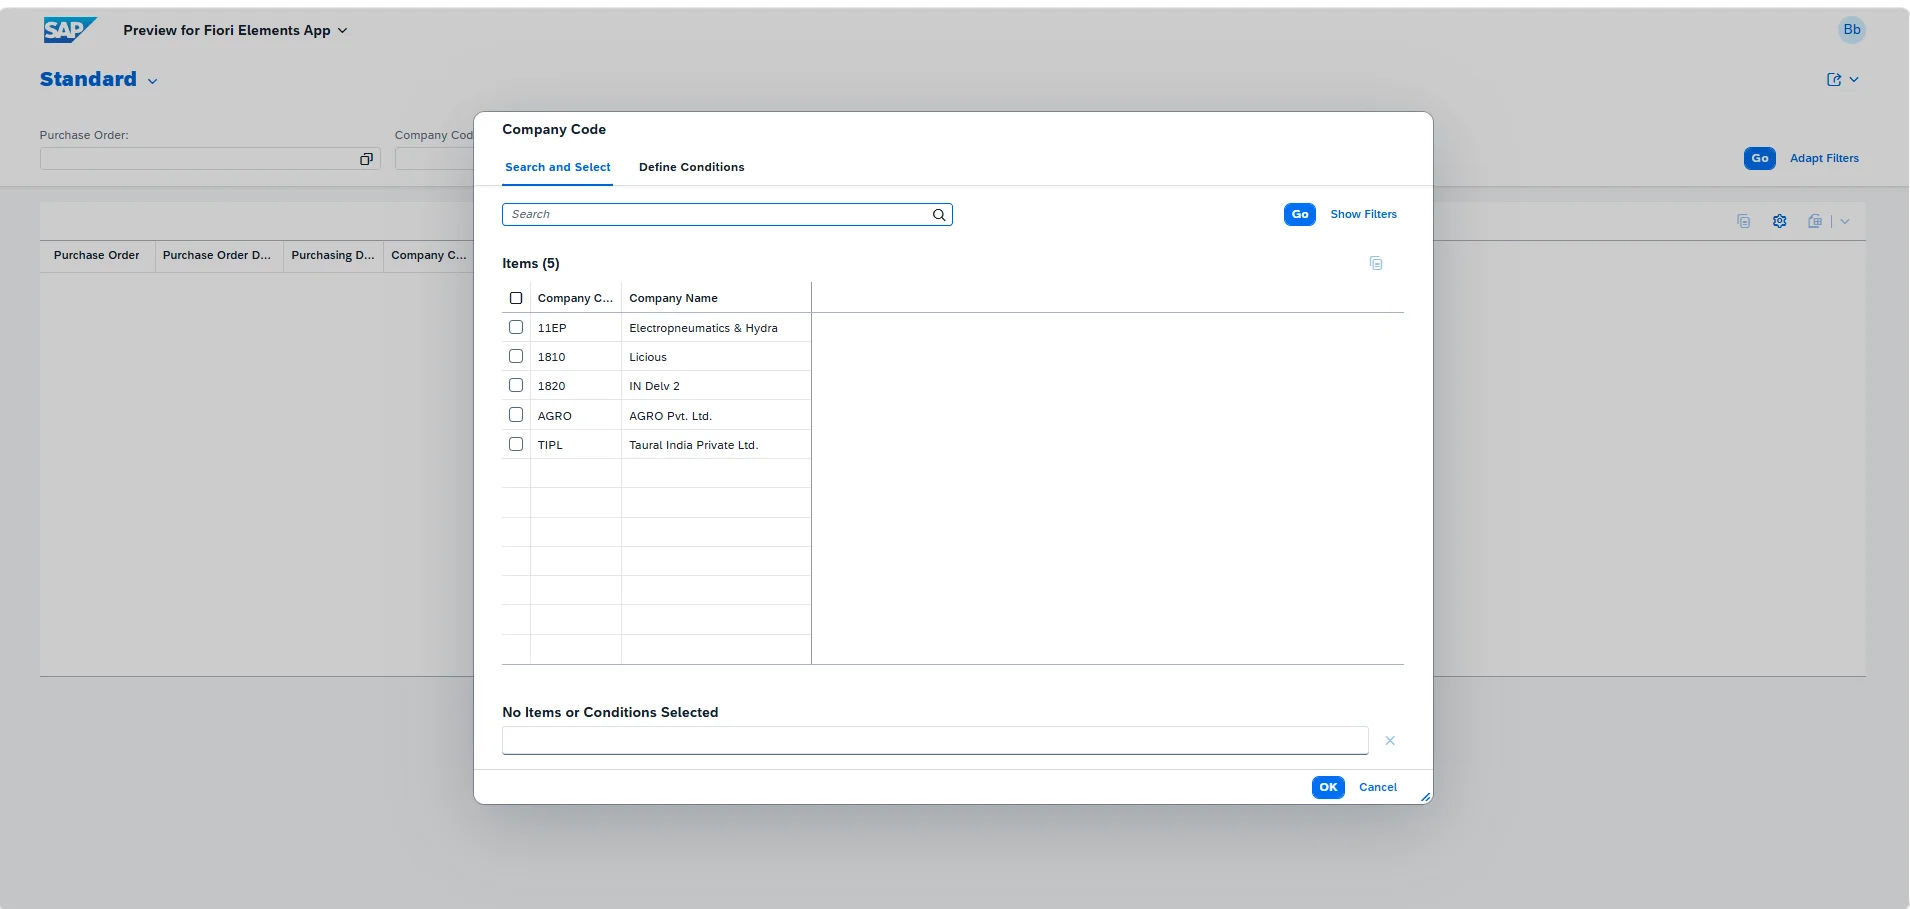Open the Bb user avatar menu
The width and height of the screenshot is (1910, 909).
pos(1851,30)
